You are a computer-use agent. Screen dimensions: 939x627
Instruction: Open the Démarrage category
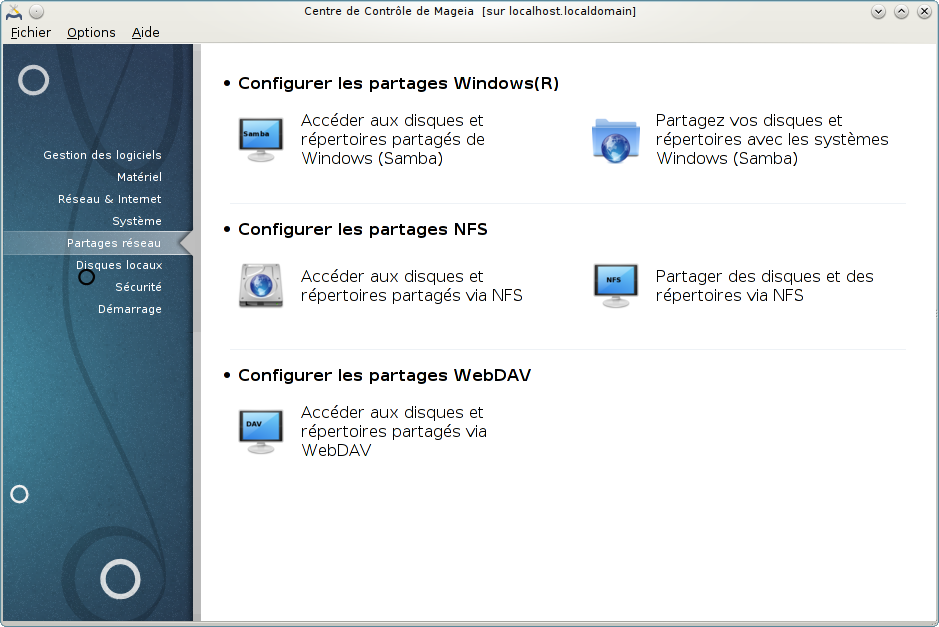point(130,309)
